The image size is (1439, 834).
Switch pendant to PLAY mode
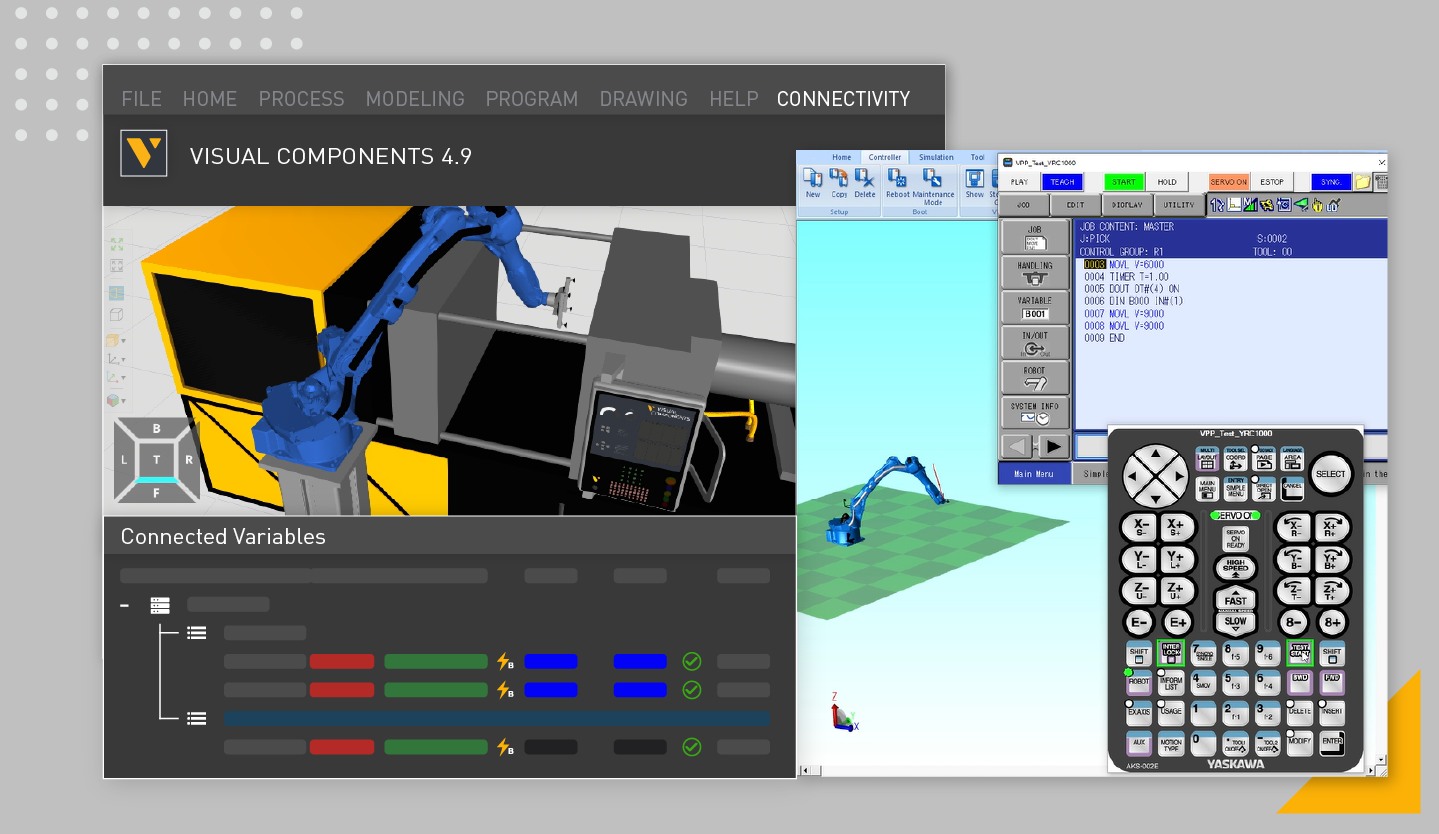(x=1019, y=182)
